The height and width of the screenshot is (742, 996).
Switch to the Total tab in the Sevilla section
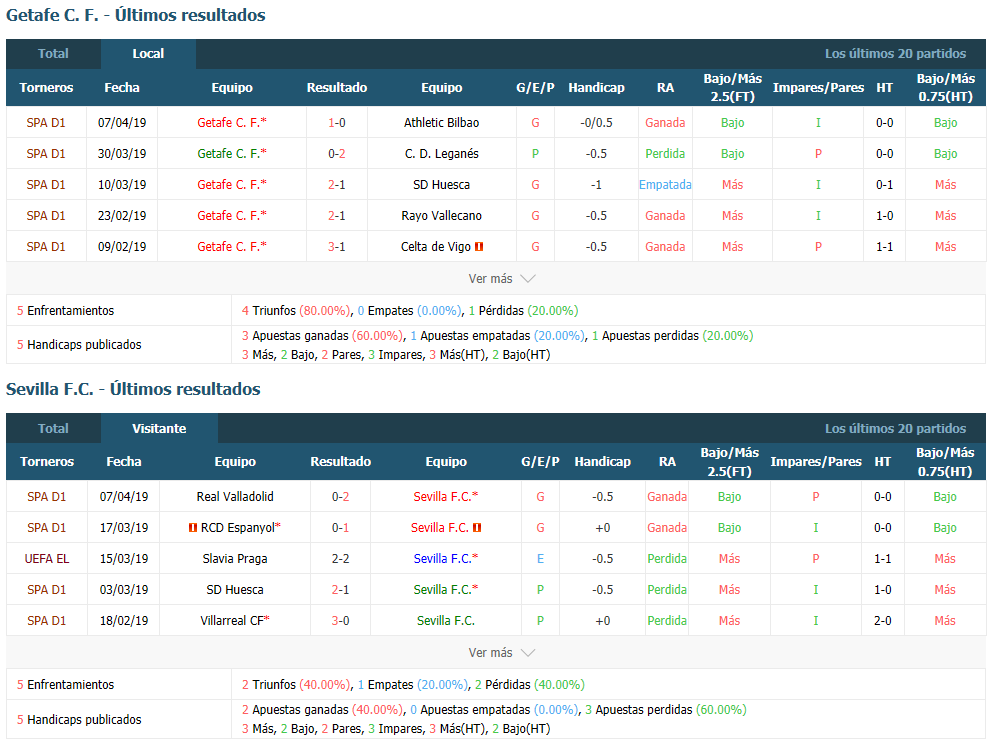click(x=53, y=428)
